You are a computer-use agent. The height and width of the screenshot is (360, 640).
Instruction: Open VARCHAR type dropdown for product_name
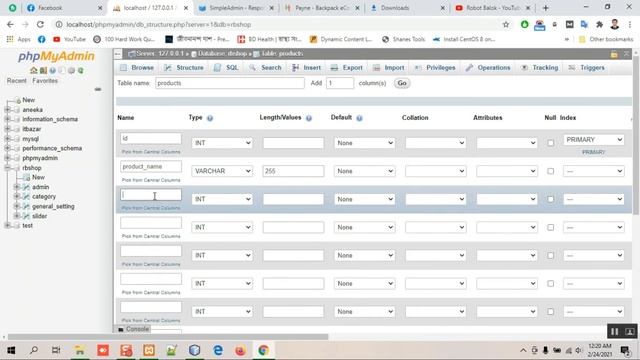(222, 171)
